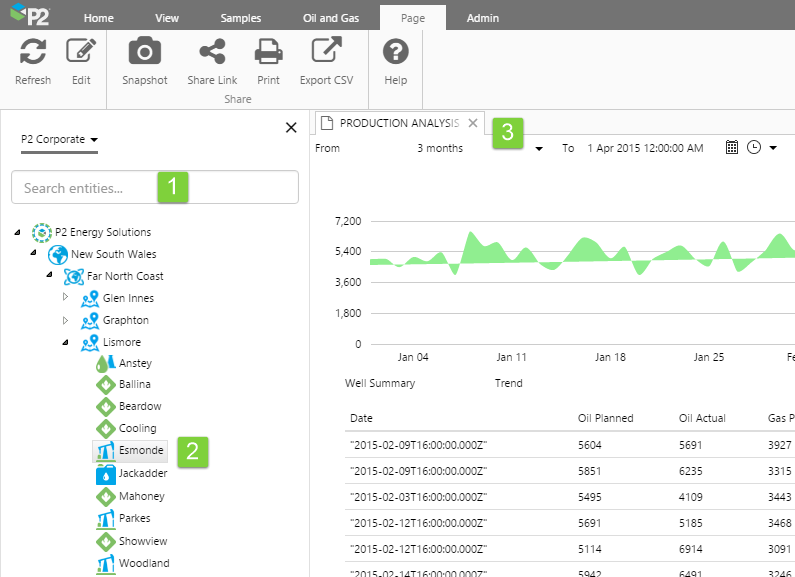
Task: Select the Trend tab
Action: click(x=508, y=383)
